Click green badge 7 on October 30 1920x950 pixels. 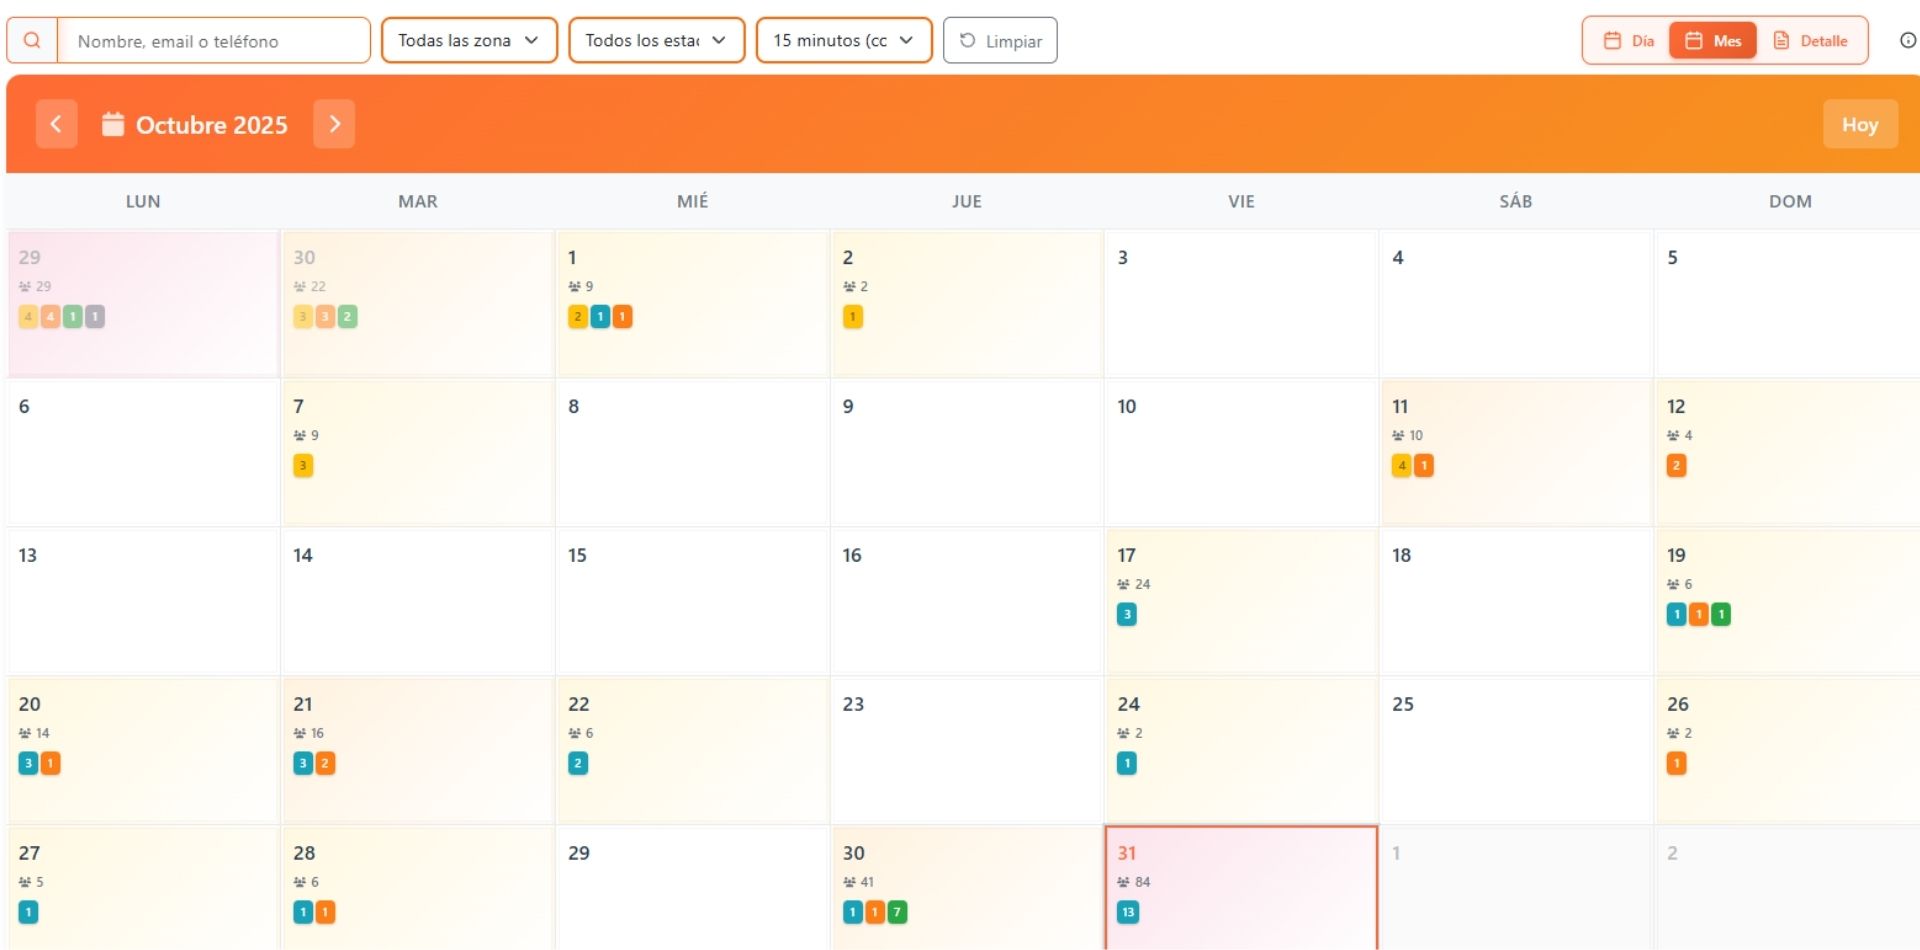coord(897,912)
